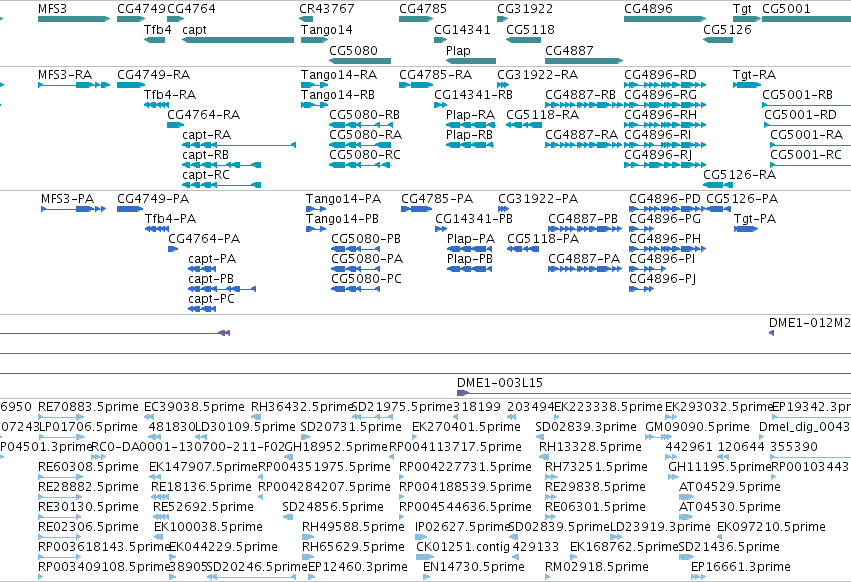Click the EC39038.5prime EST label
The width and height of the screenshot is (851, 582).
click(194, 407)
